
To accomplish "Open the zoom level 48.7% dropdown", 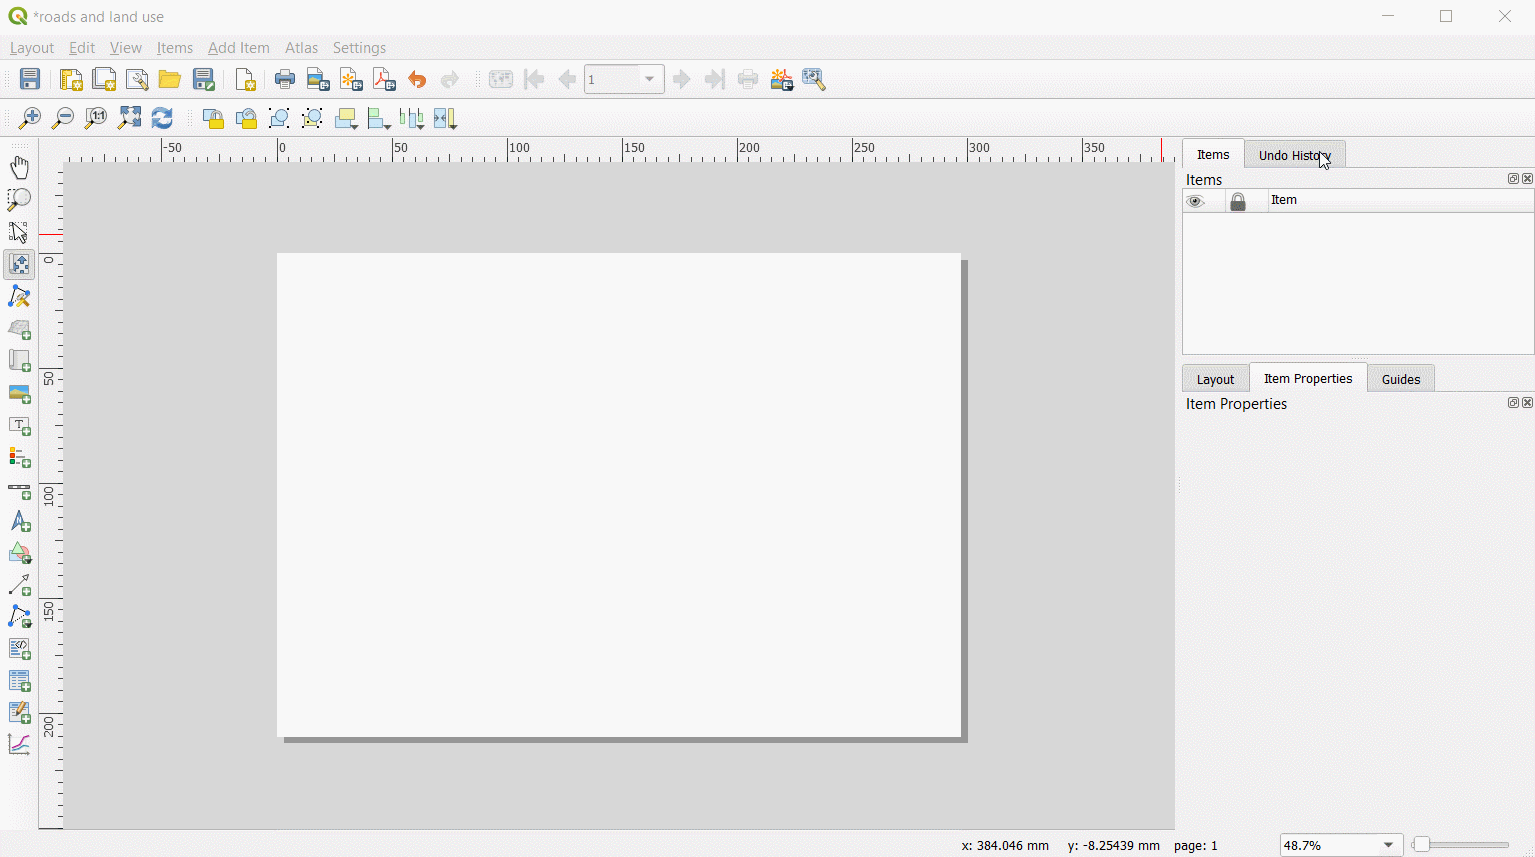I will (1341, 845).
